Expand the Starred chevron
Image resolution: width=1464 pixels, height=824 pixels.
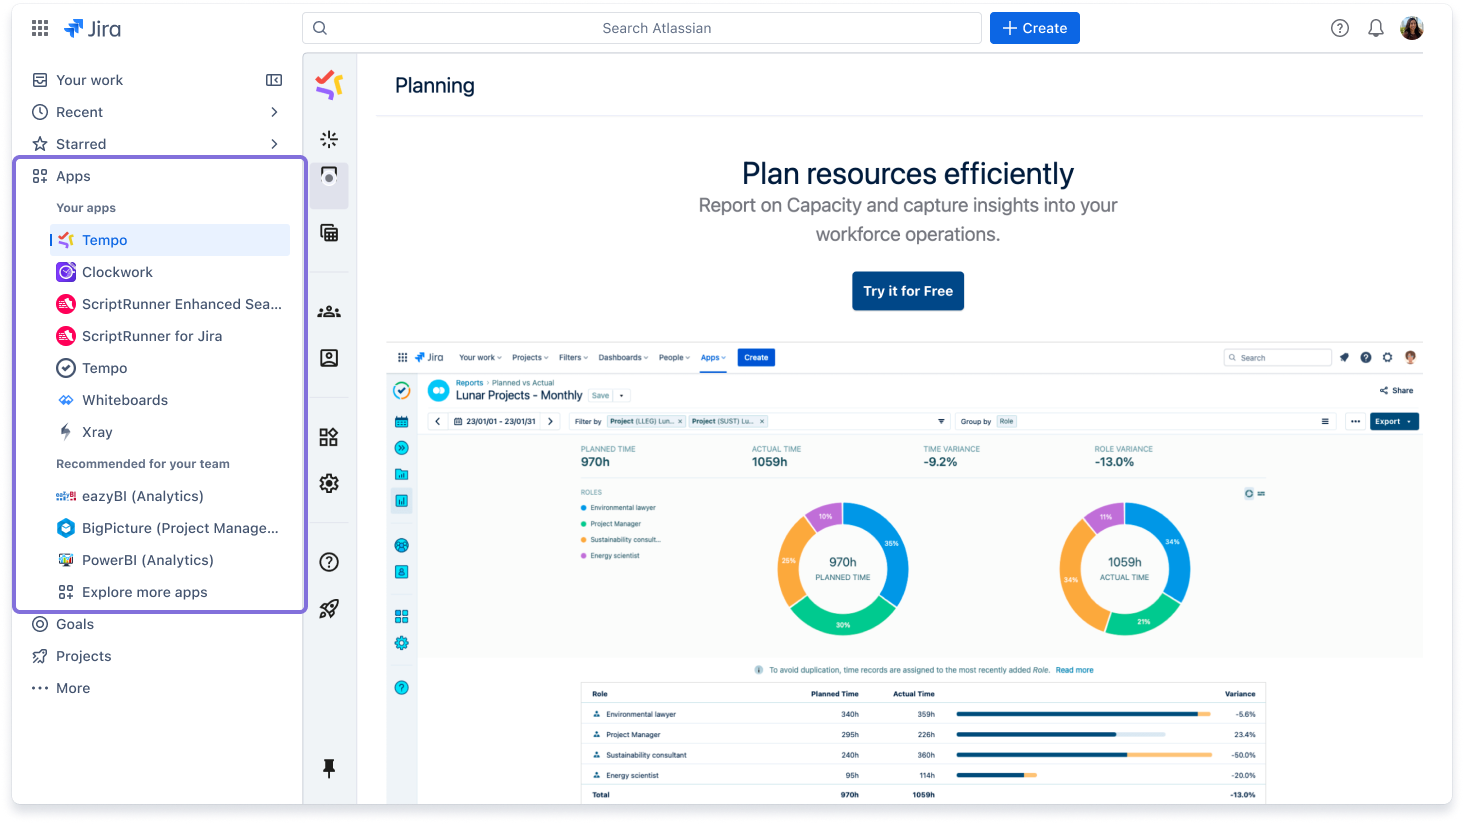tap(274, 144)
